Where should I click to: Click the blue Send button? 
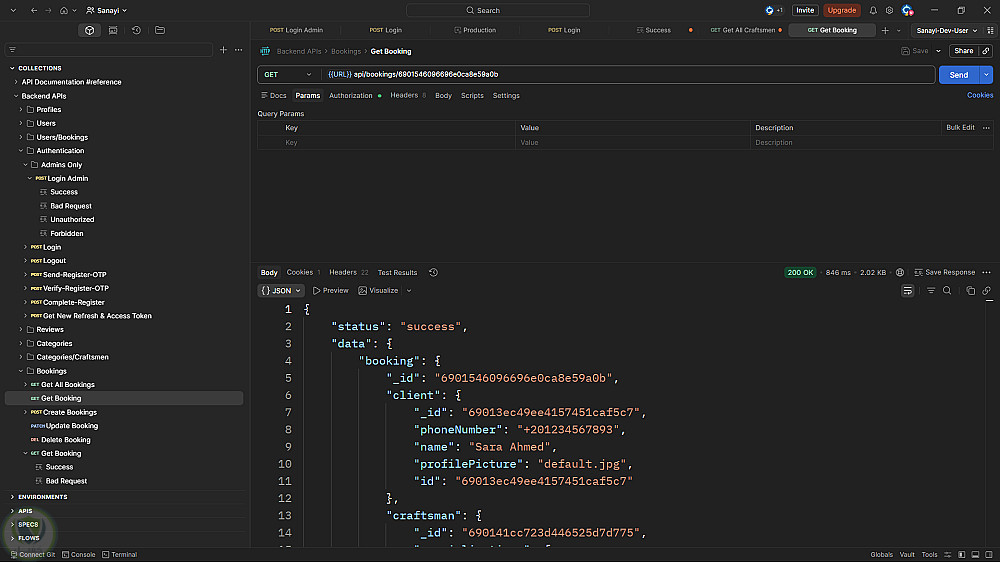click(x=958, y=75)
